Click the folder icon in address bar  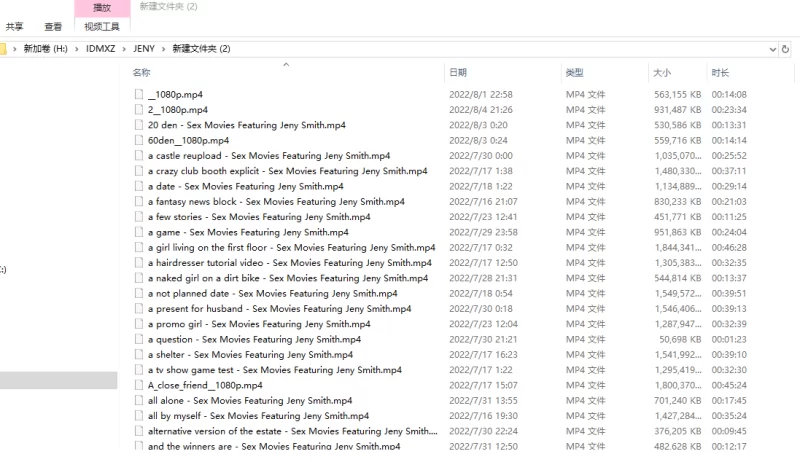point(3,48)
